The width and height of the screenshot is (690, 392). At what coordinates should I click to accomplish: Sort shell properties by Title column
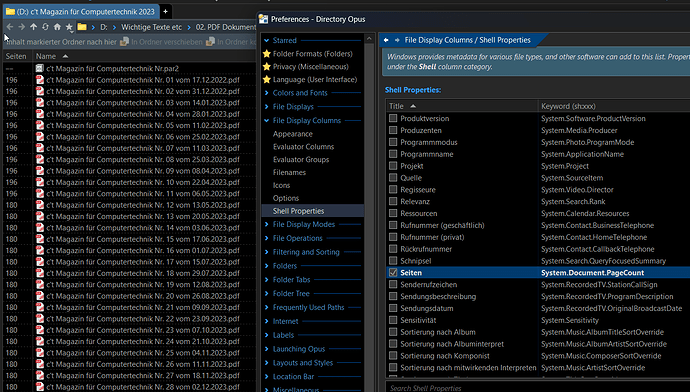462,106
